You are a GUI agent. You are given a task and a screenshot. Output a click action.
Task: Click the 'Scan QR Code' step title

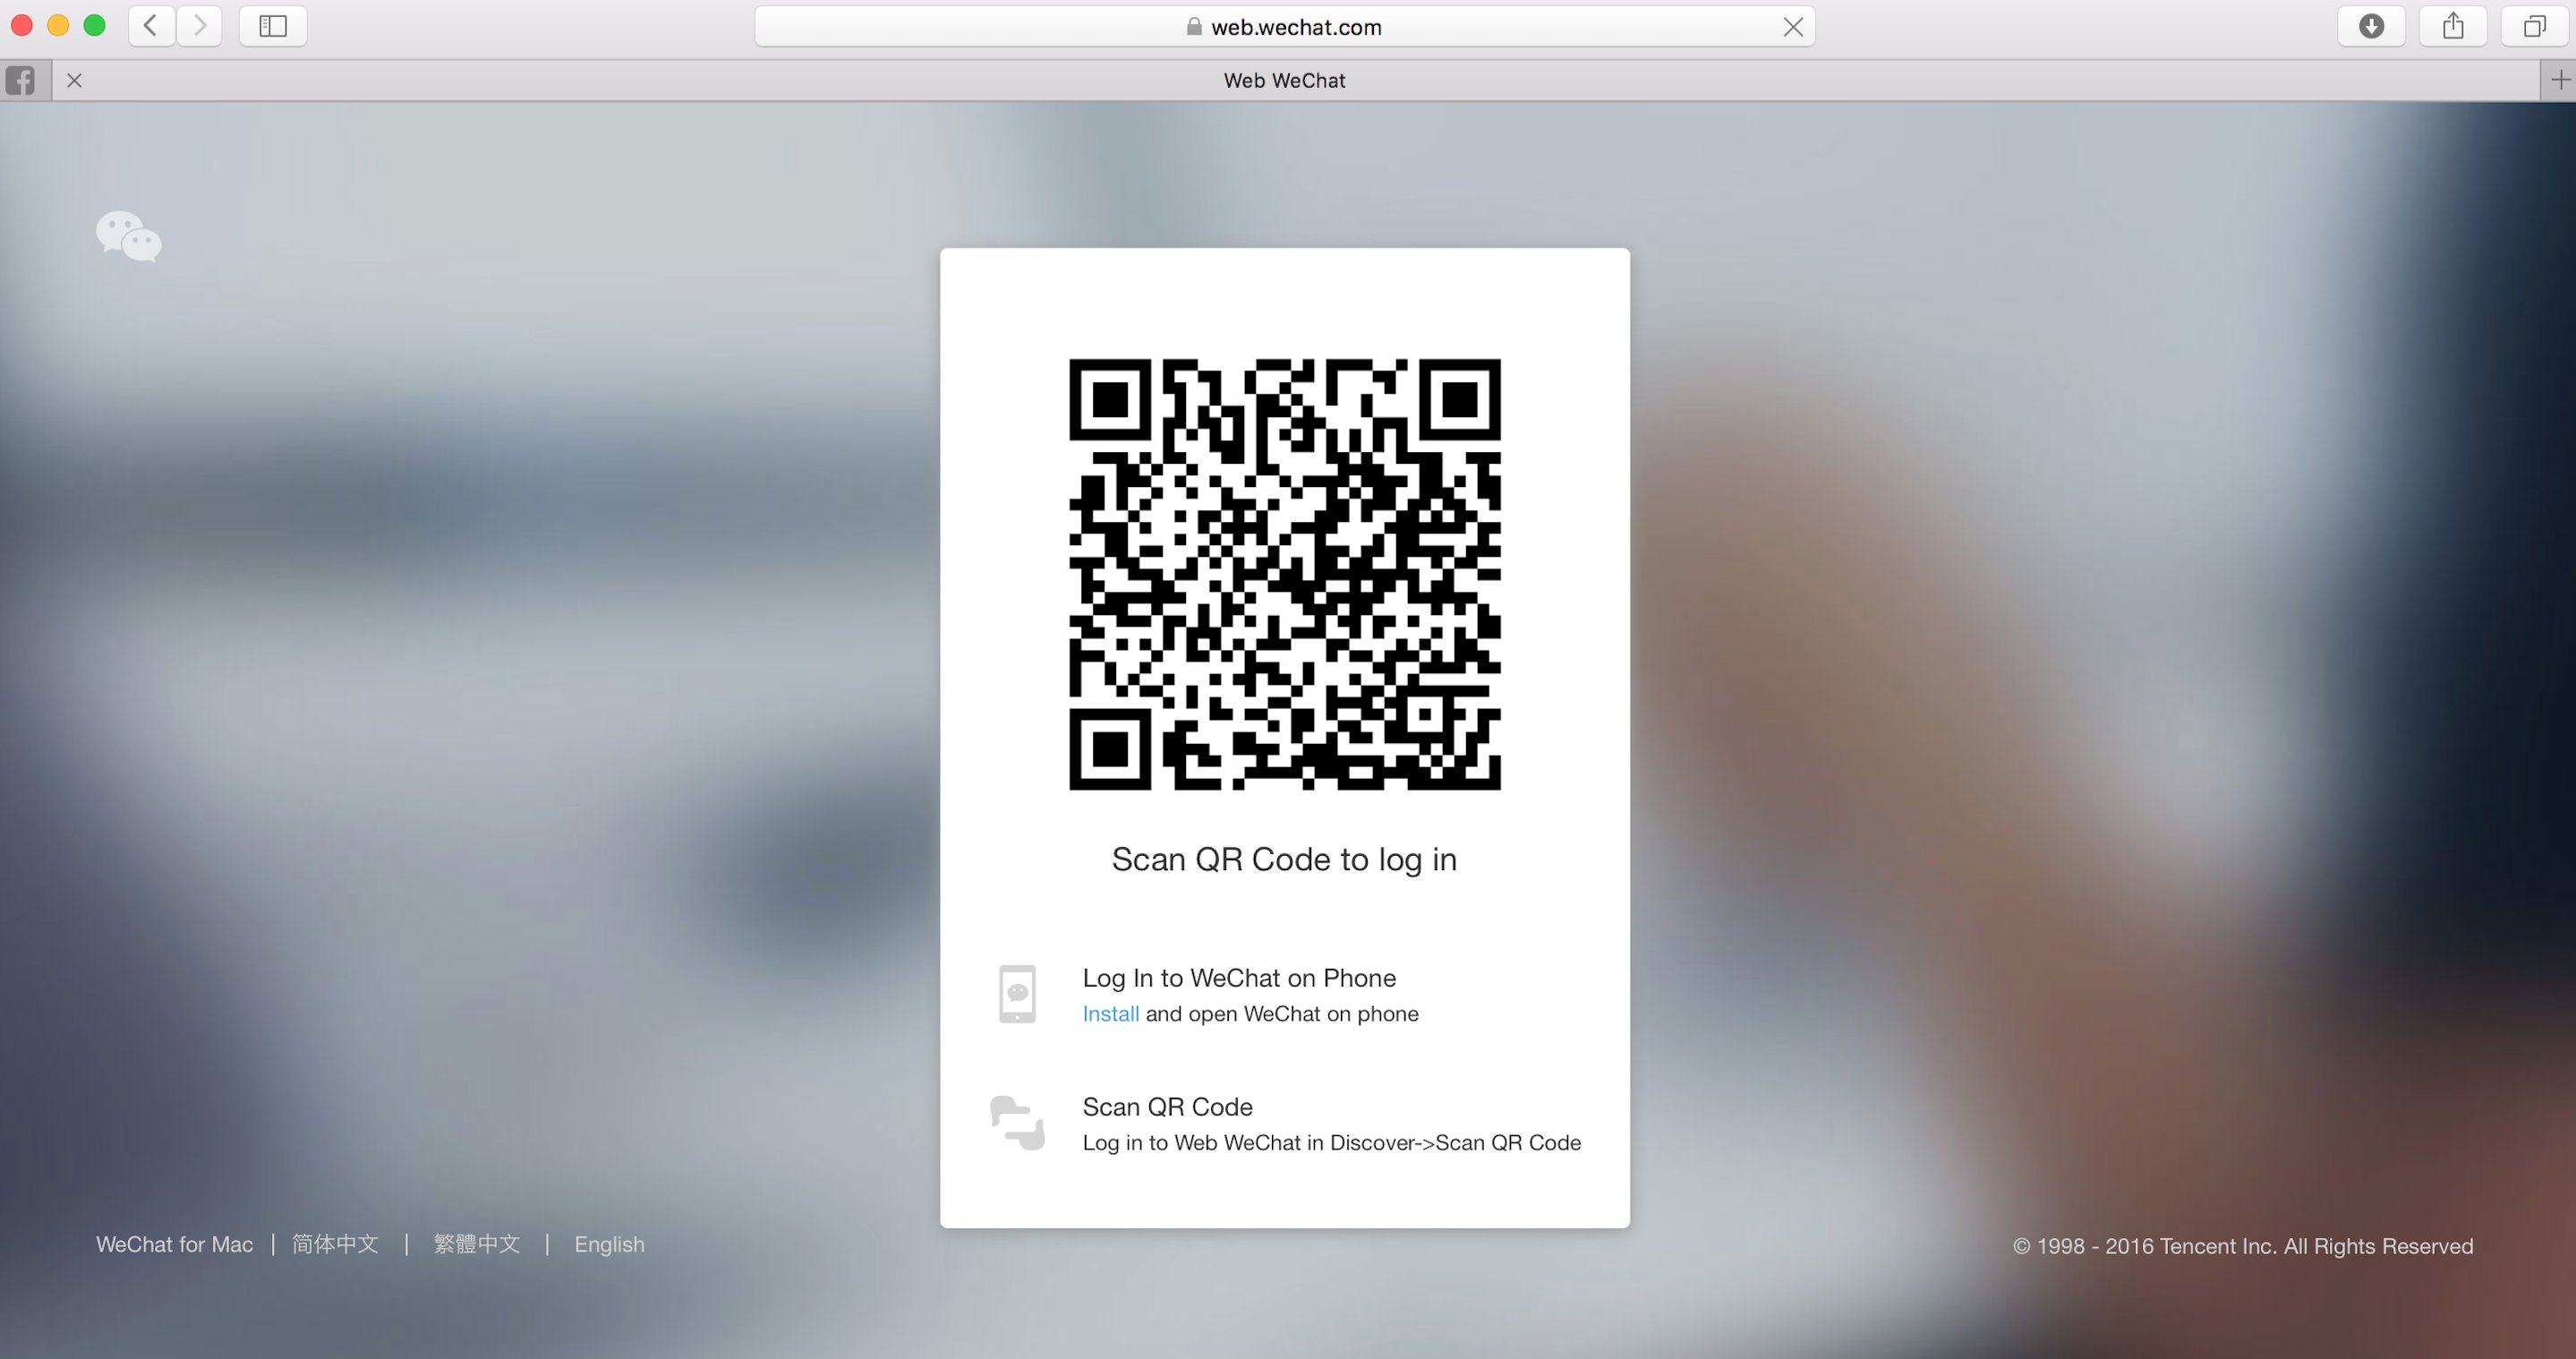click(x=1167, y=1107)
